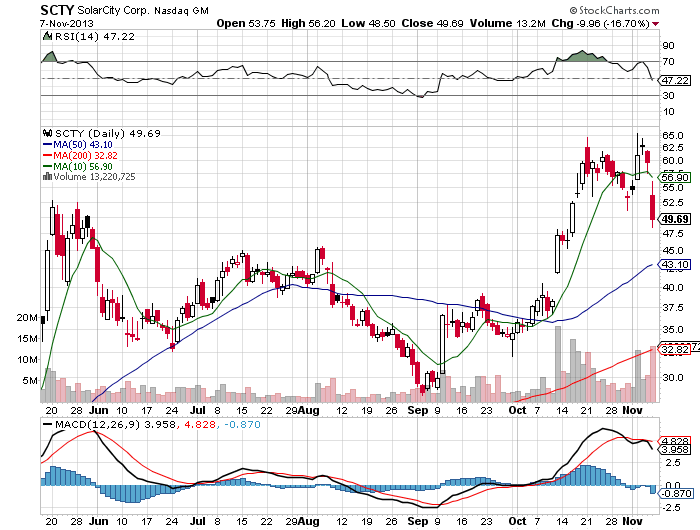The image size is (700, 530).
Task: Select the bold SCTY ticker symbol in header
Action: tap(57, 10)
